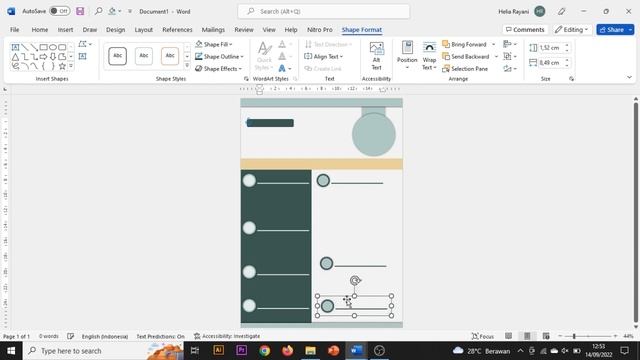Image resolution: width=640 pixels, height=360 pixels.
Task: Pick the star shape in the gallery
Action: click(x=62, y=66)
